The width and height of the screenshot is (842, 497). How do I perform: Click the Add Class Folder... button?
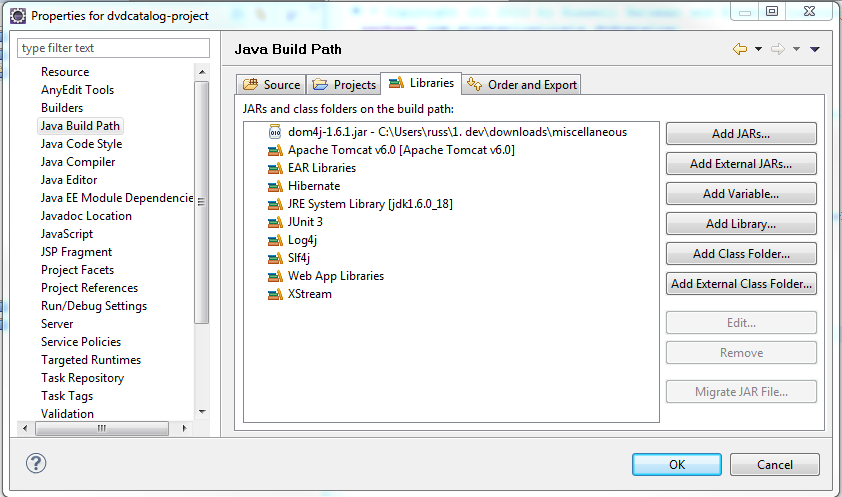(741, 254)
